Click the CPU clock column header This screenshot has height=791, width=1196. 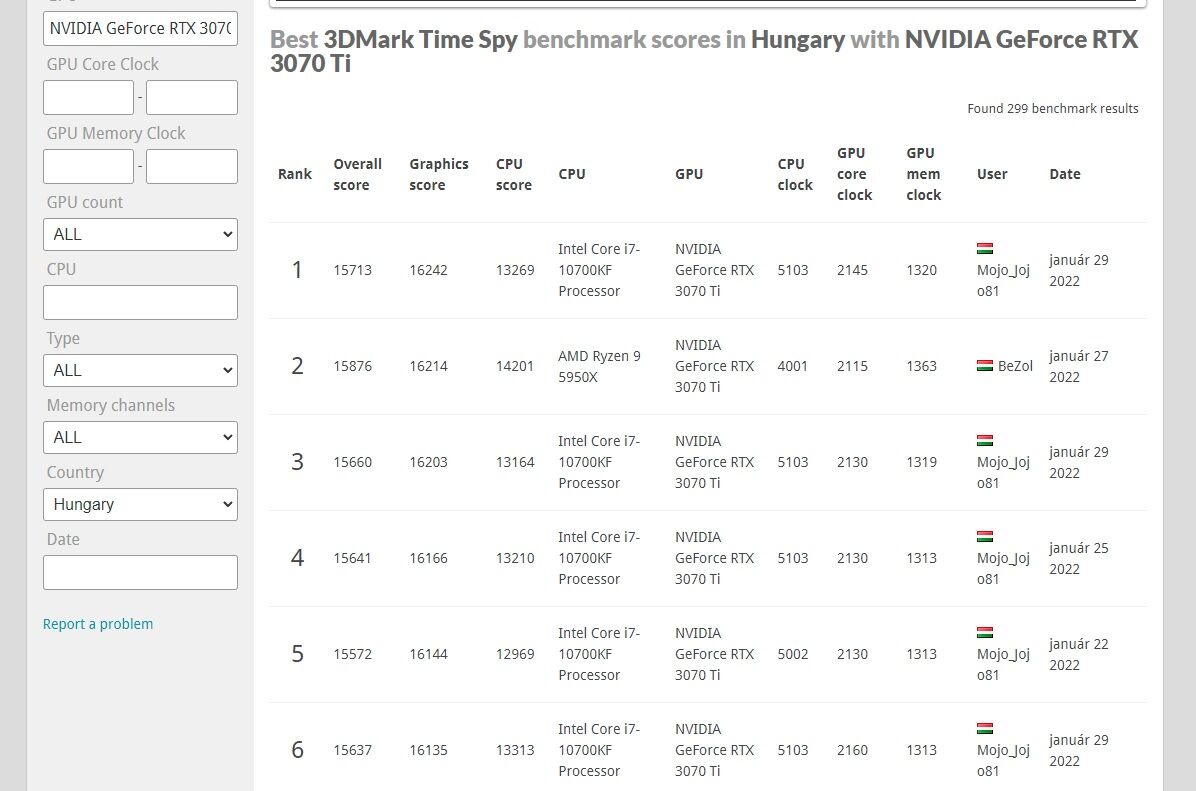(795, 174)
